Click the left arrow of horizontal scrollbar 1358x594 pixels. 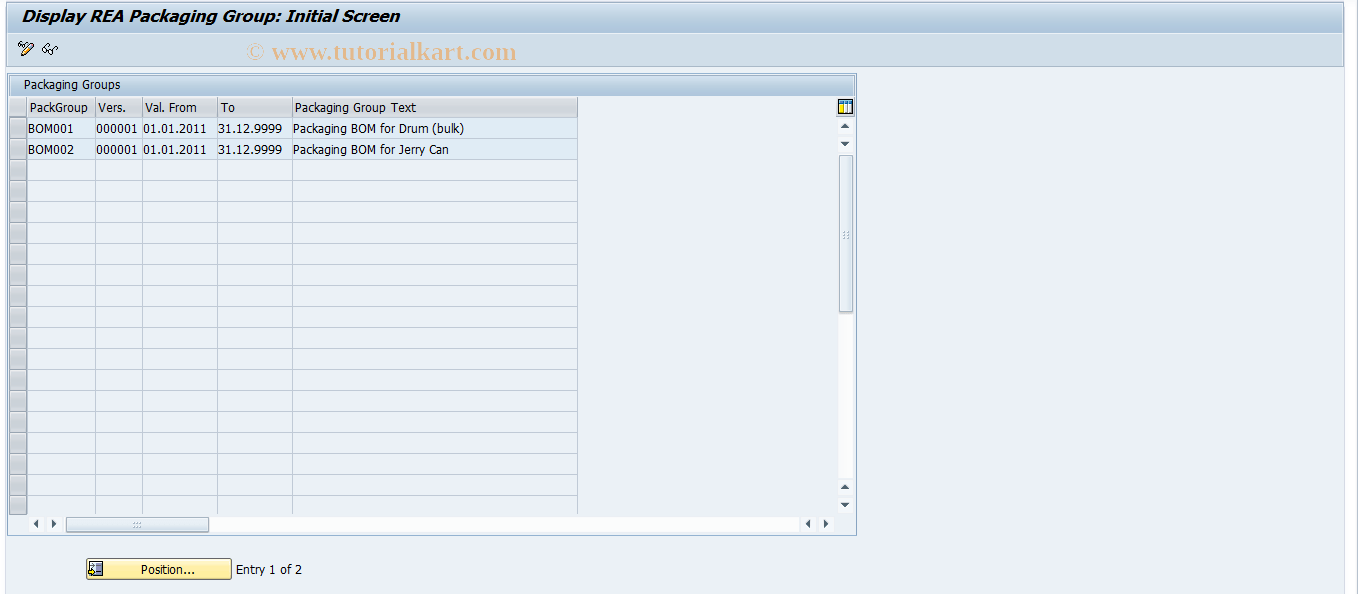coord(36,523)
